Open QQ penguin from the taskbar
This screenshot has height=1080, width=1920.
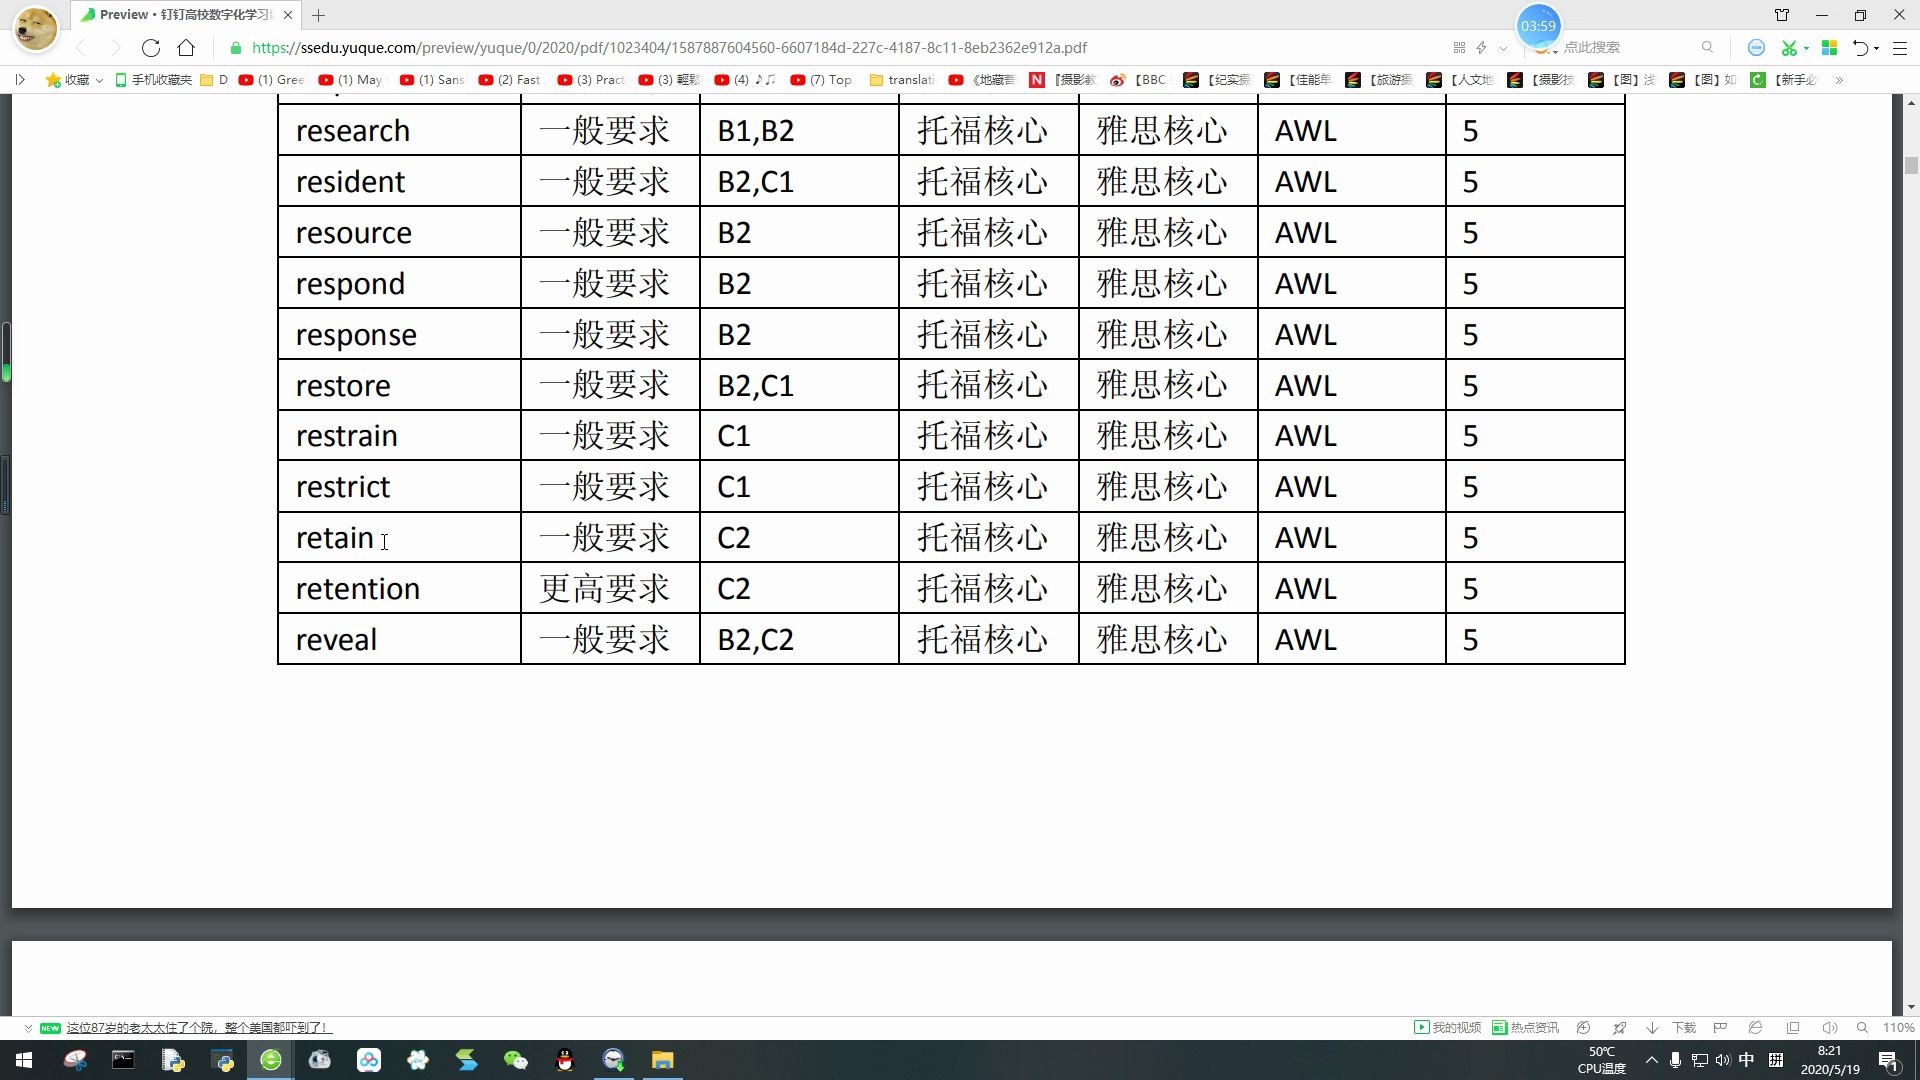tap(565, 1060)
